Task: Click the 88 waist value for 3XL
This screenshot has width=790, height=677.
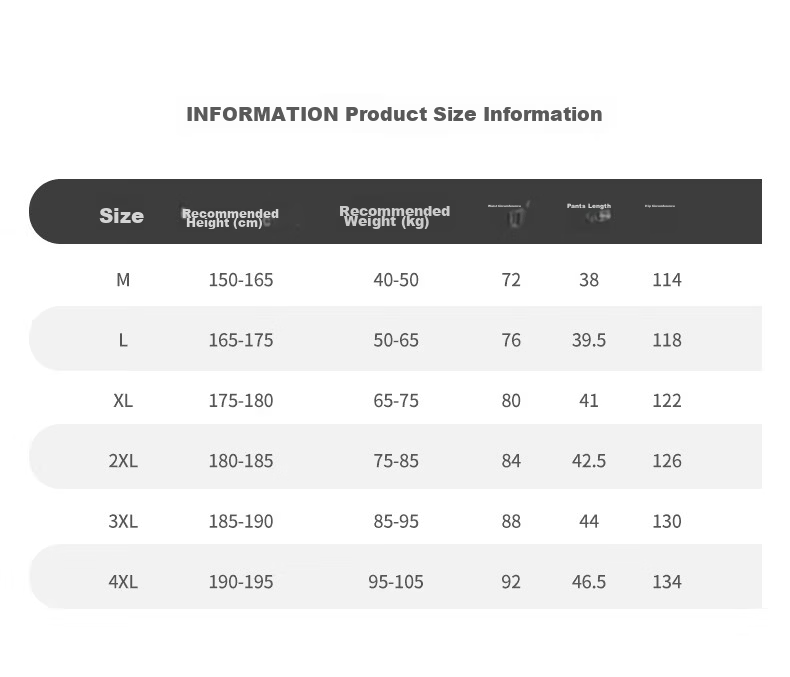Action: point(511,521)
